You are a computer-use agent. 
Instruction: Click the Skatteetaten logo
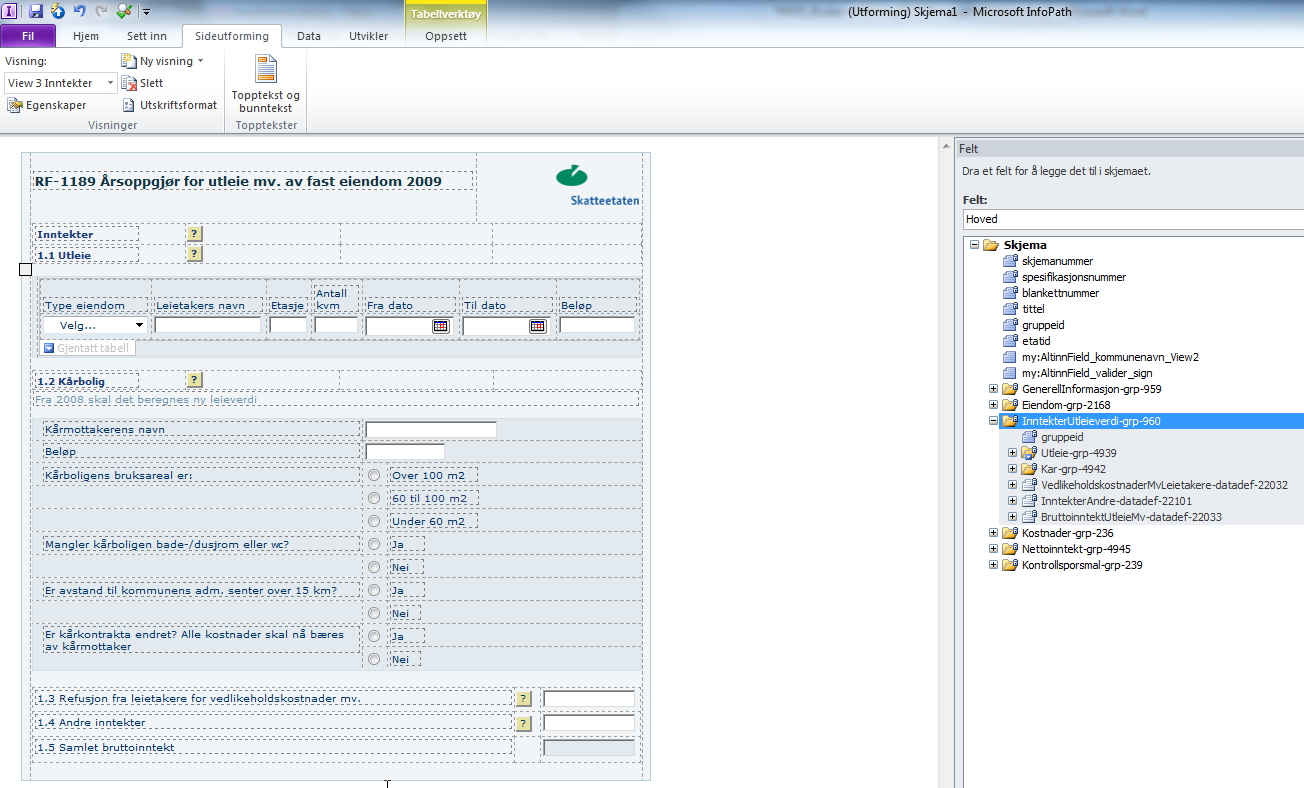pos(598,185)
